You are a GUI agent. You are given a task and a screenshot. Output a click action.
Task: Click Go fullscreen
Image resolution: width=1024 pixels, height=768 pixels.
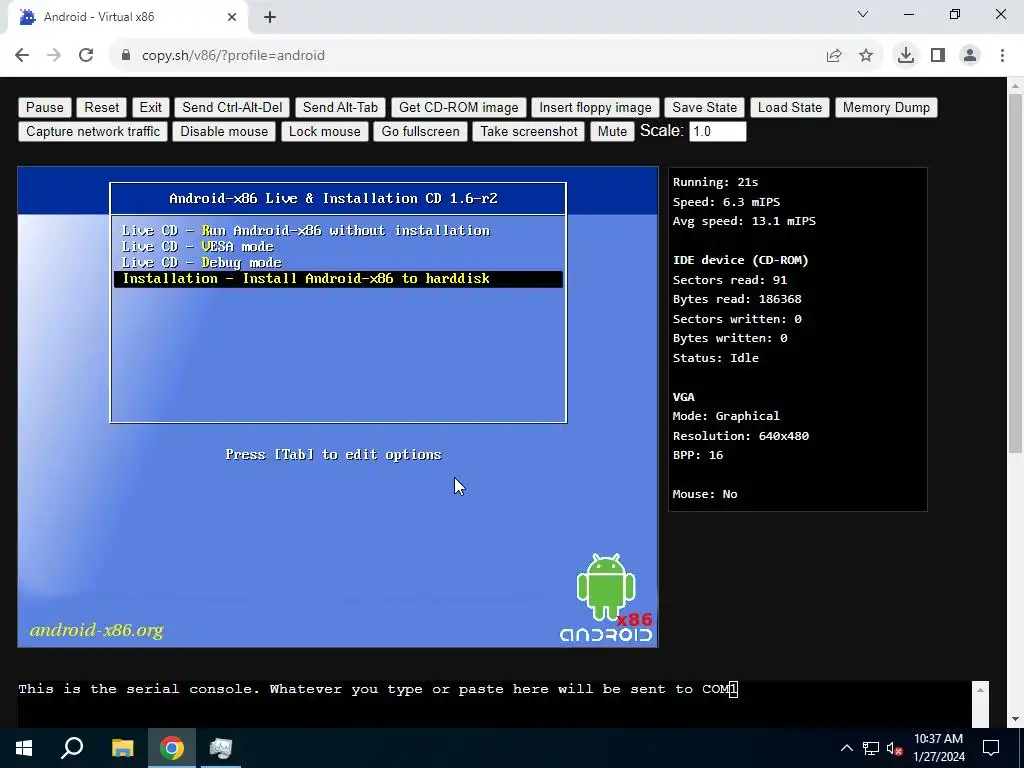click(x=420, y=131)
